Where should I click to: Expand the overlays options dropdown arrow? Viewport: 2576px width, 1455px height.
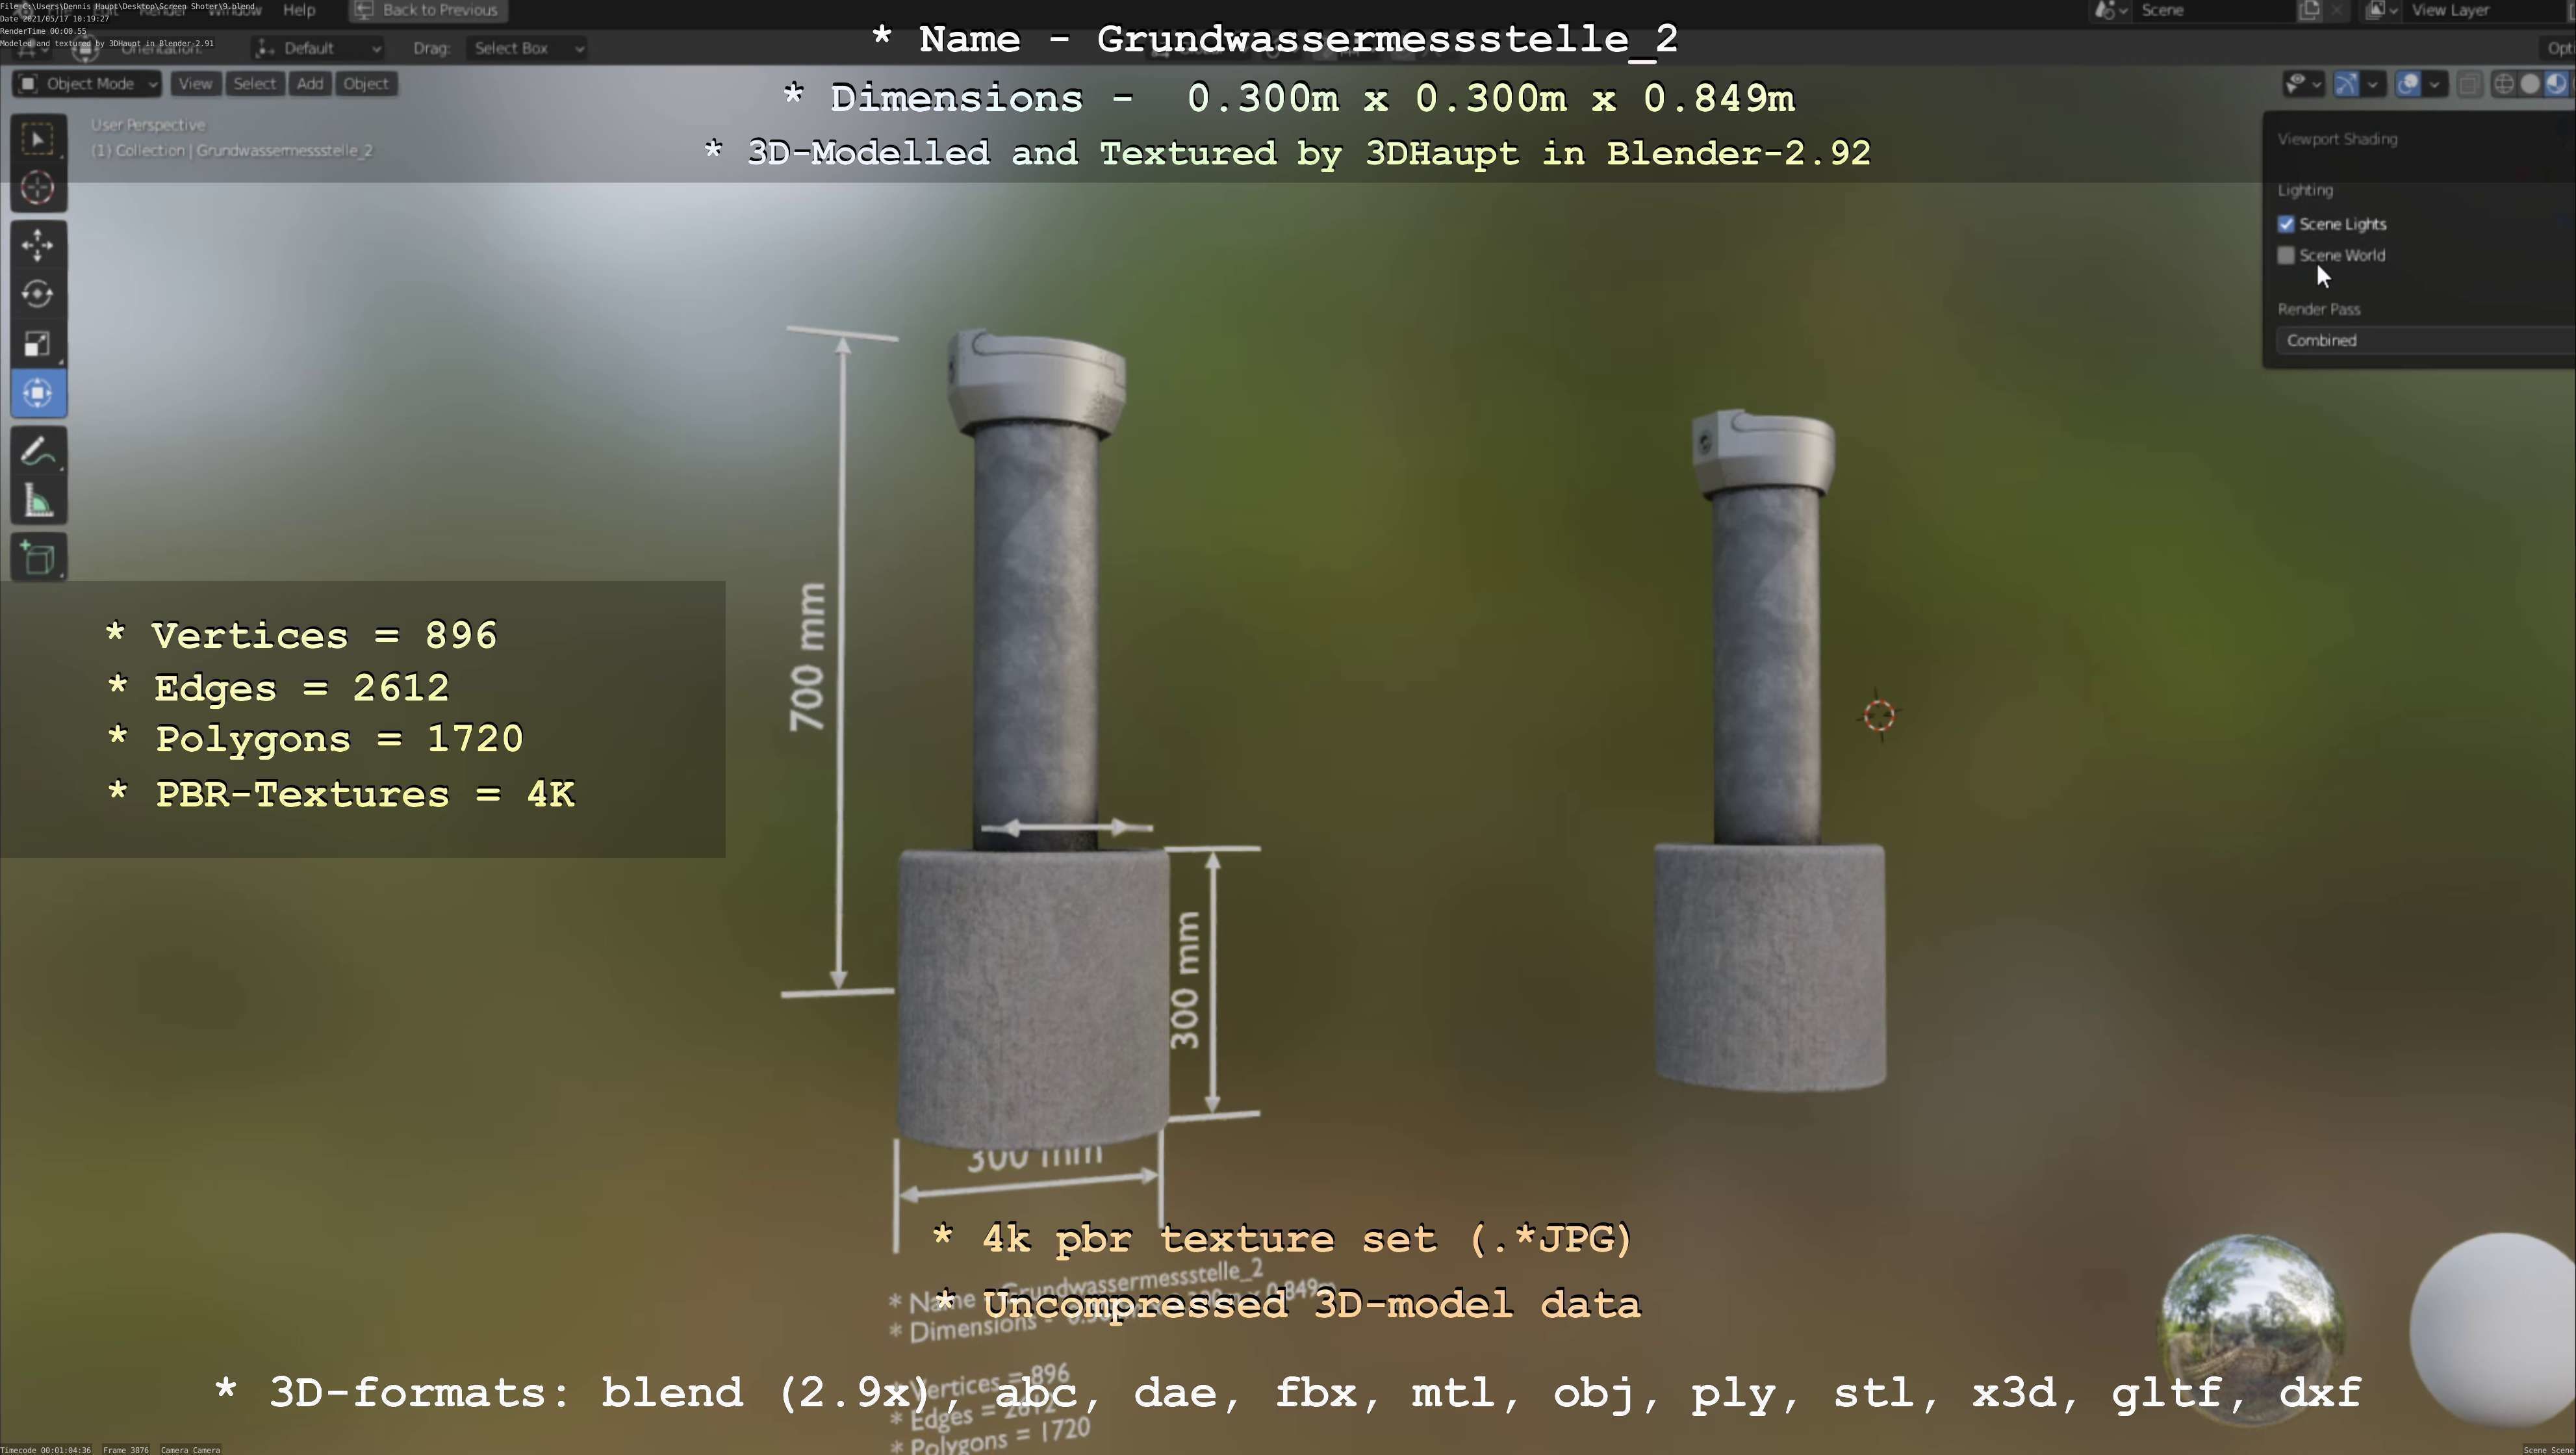click(2435, 84)
